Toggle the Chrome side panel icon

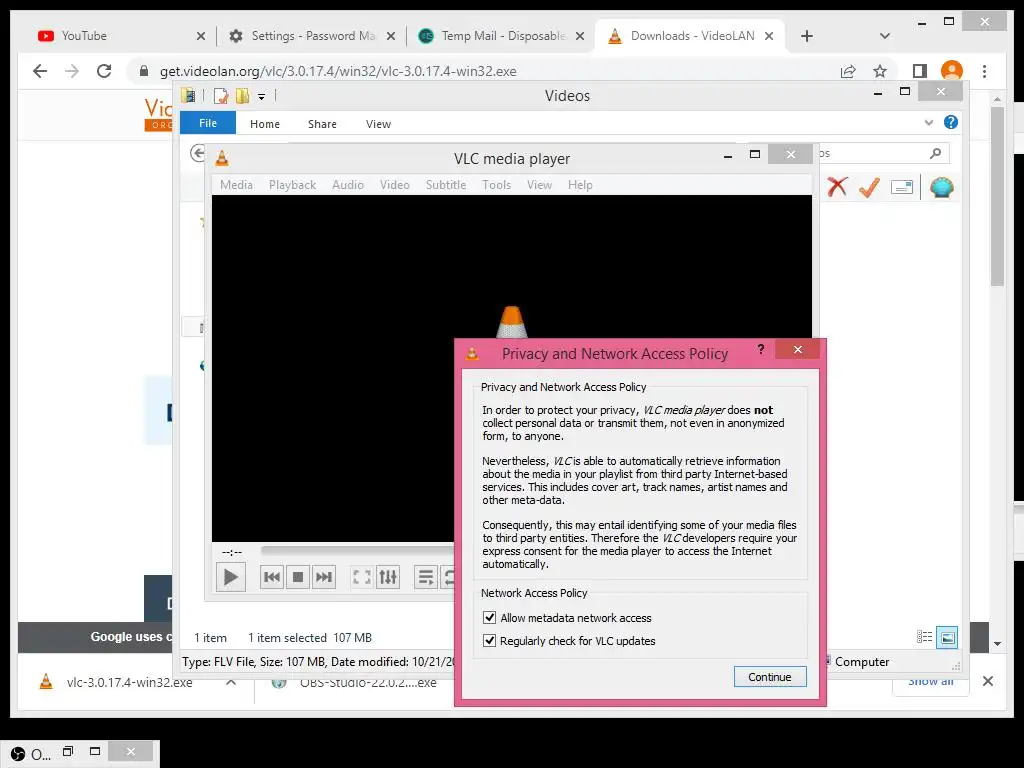(x=920, y=71)
